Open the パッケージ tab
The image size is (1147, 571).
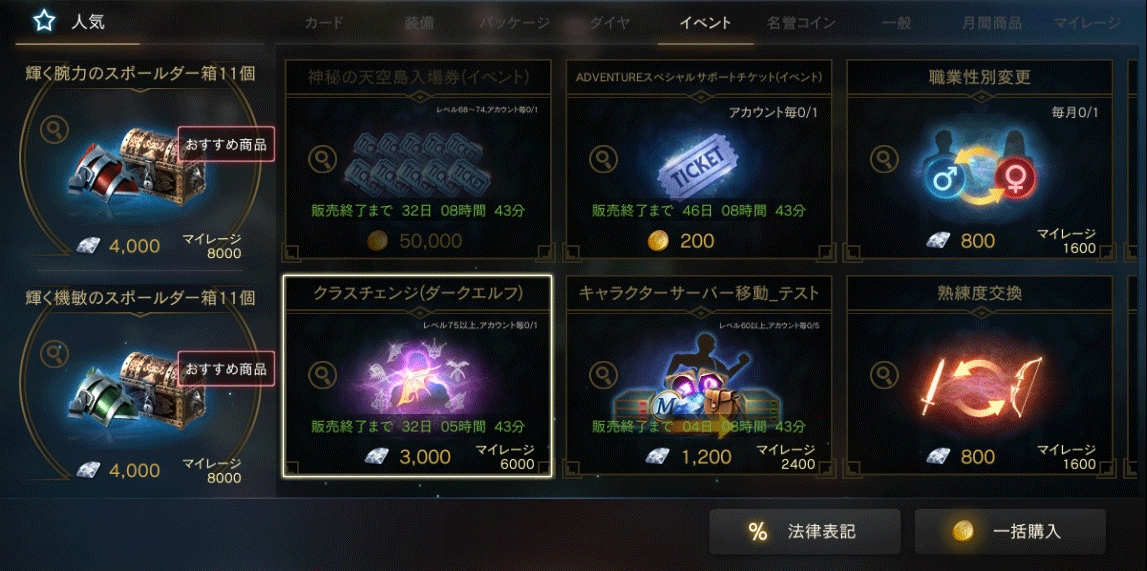pyautogui.click(x=514, y=23)
